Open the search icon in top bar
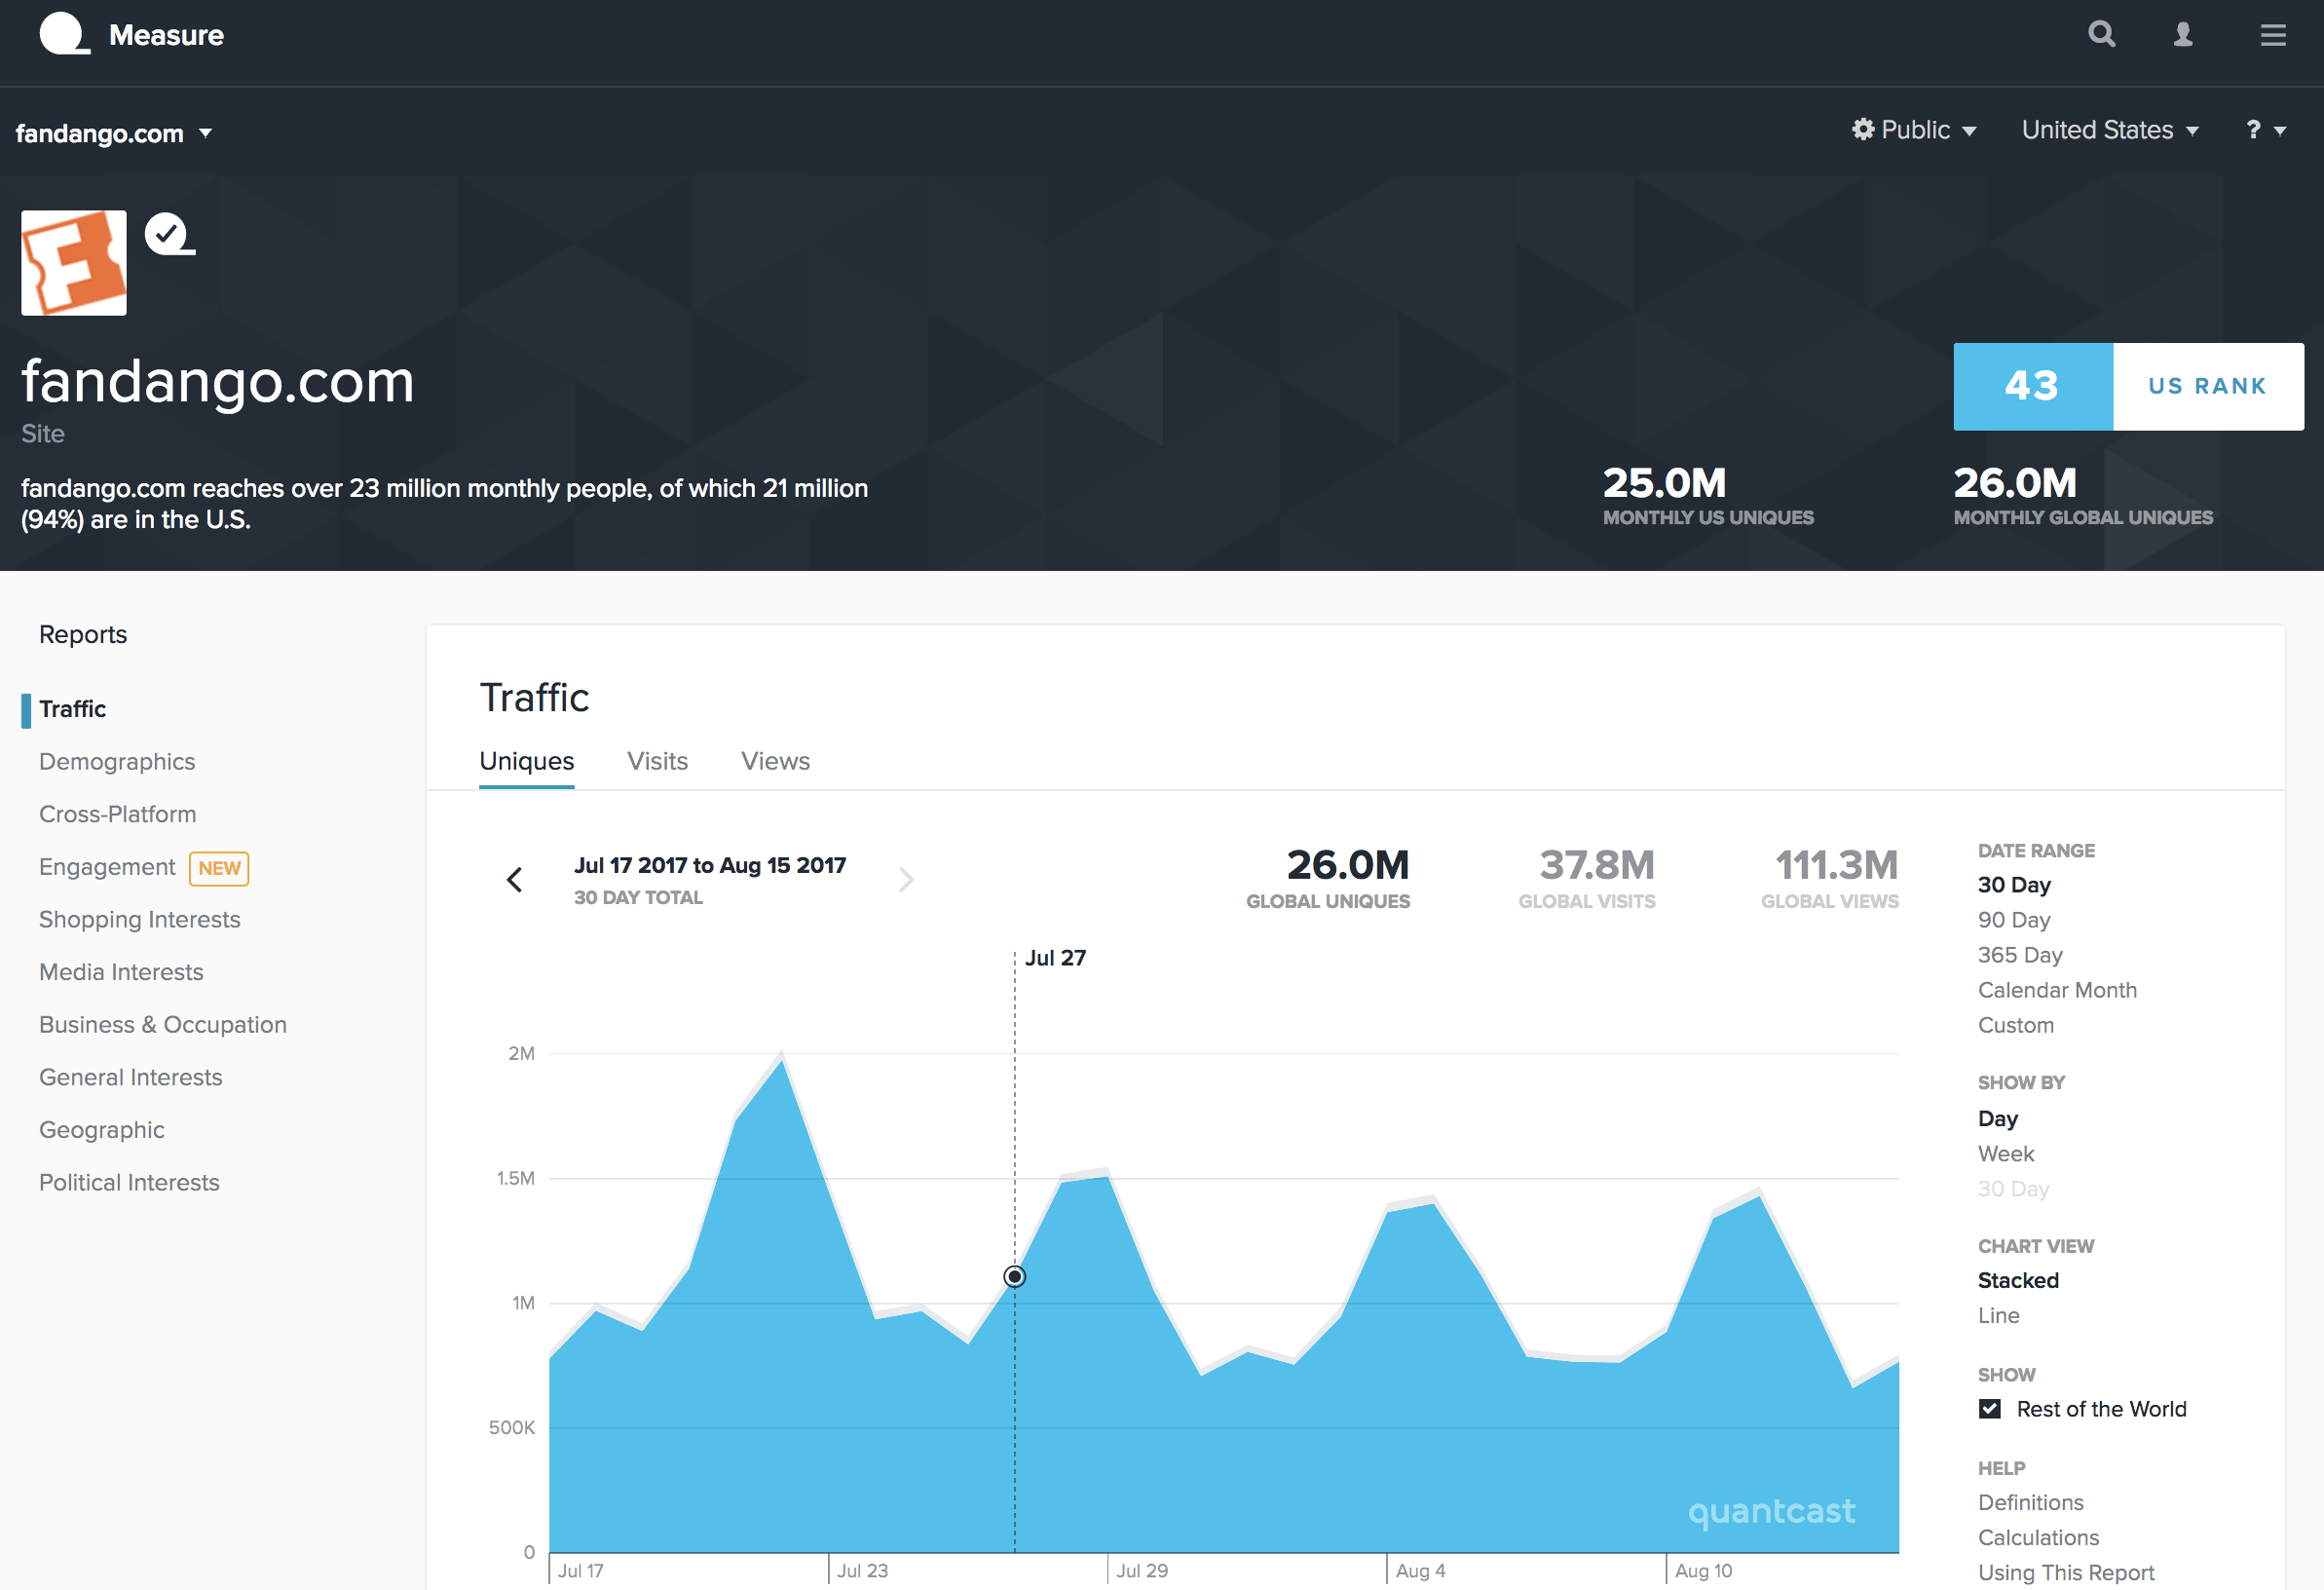The image size is (2324, 1590). tap(2103, 34)
